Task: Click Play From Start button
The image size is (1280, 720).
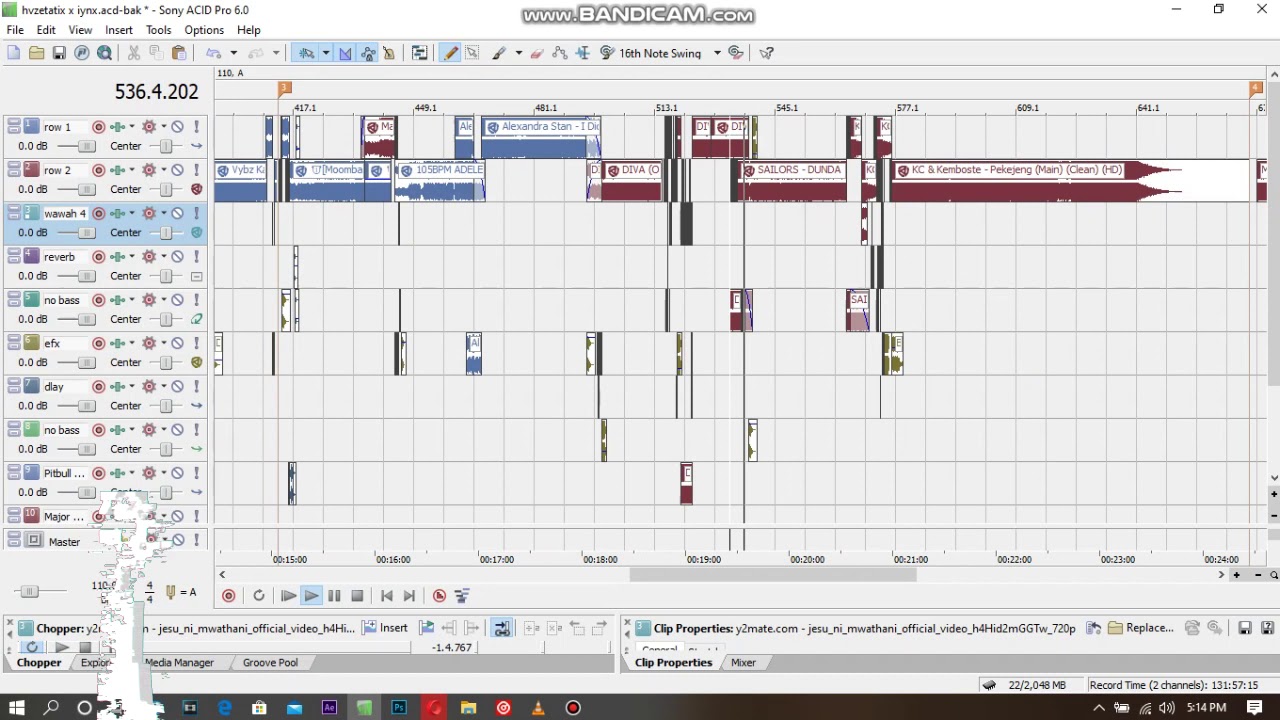Action: pos(288,596)
